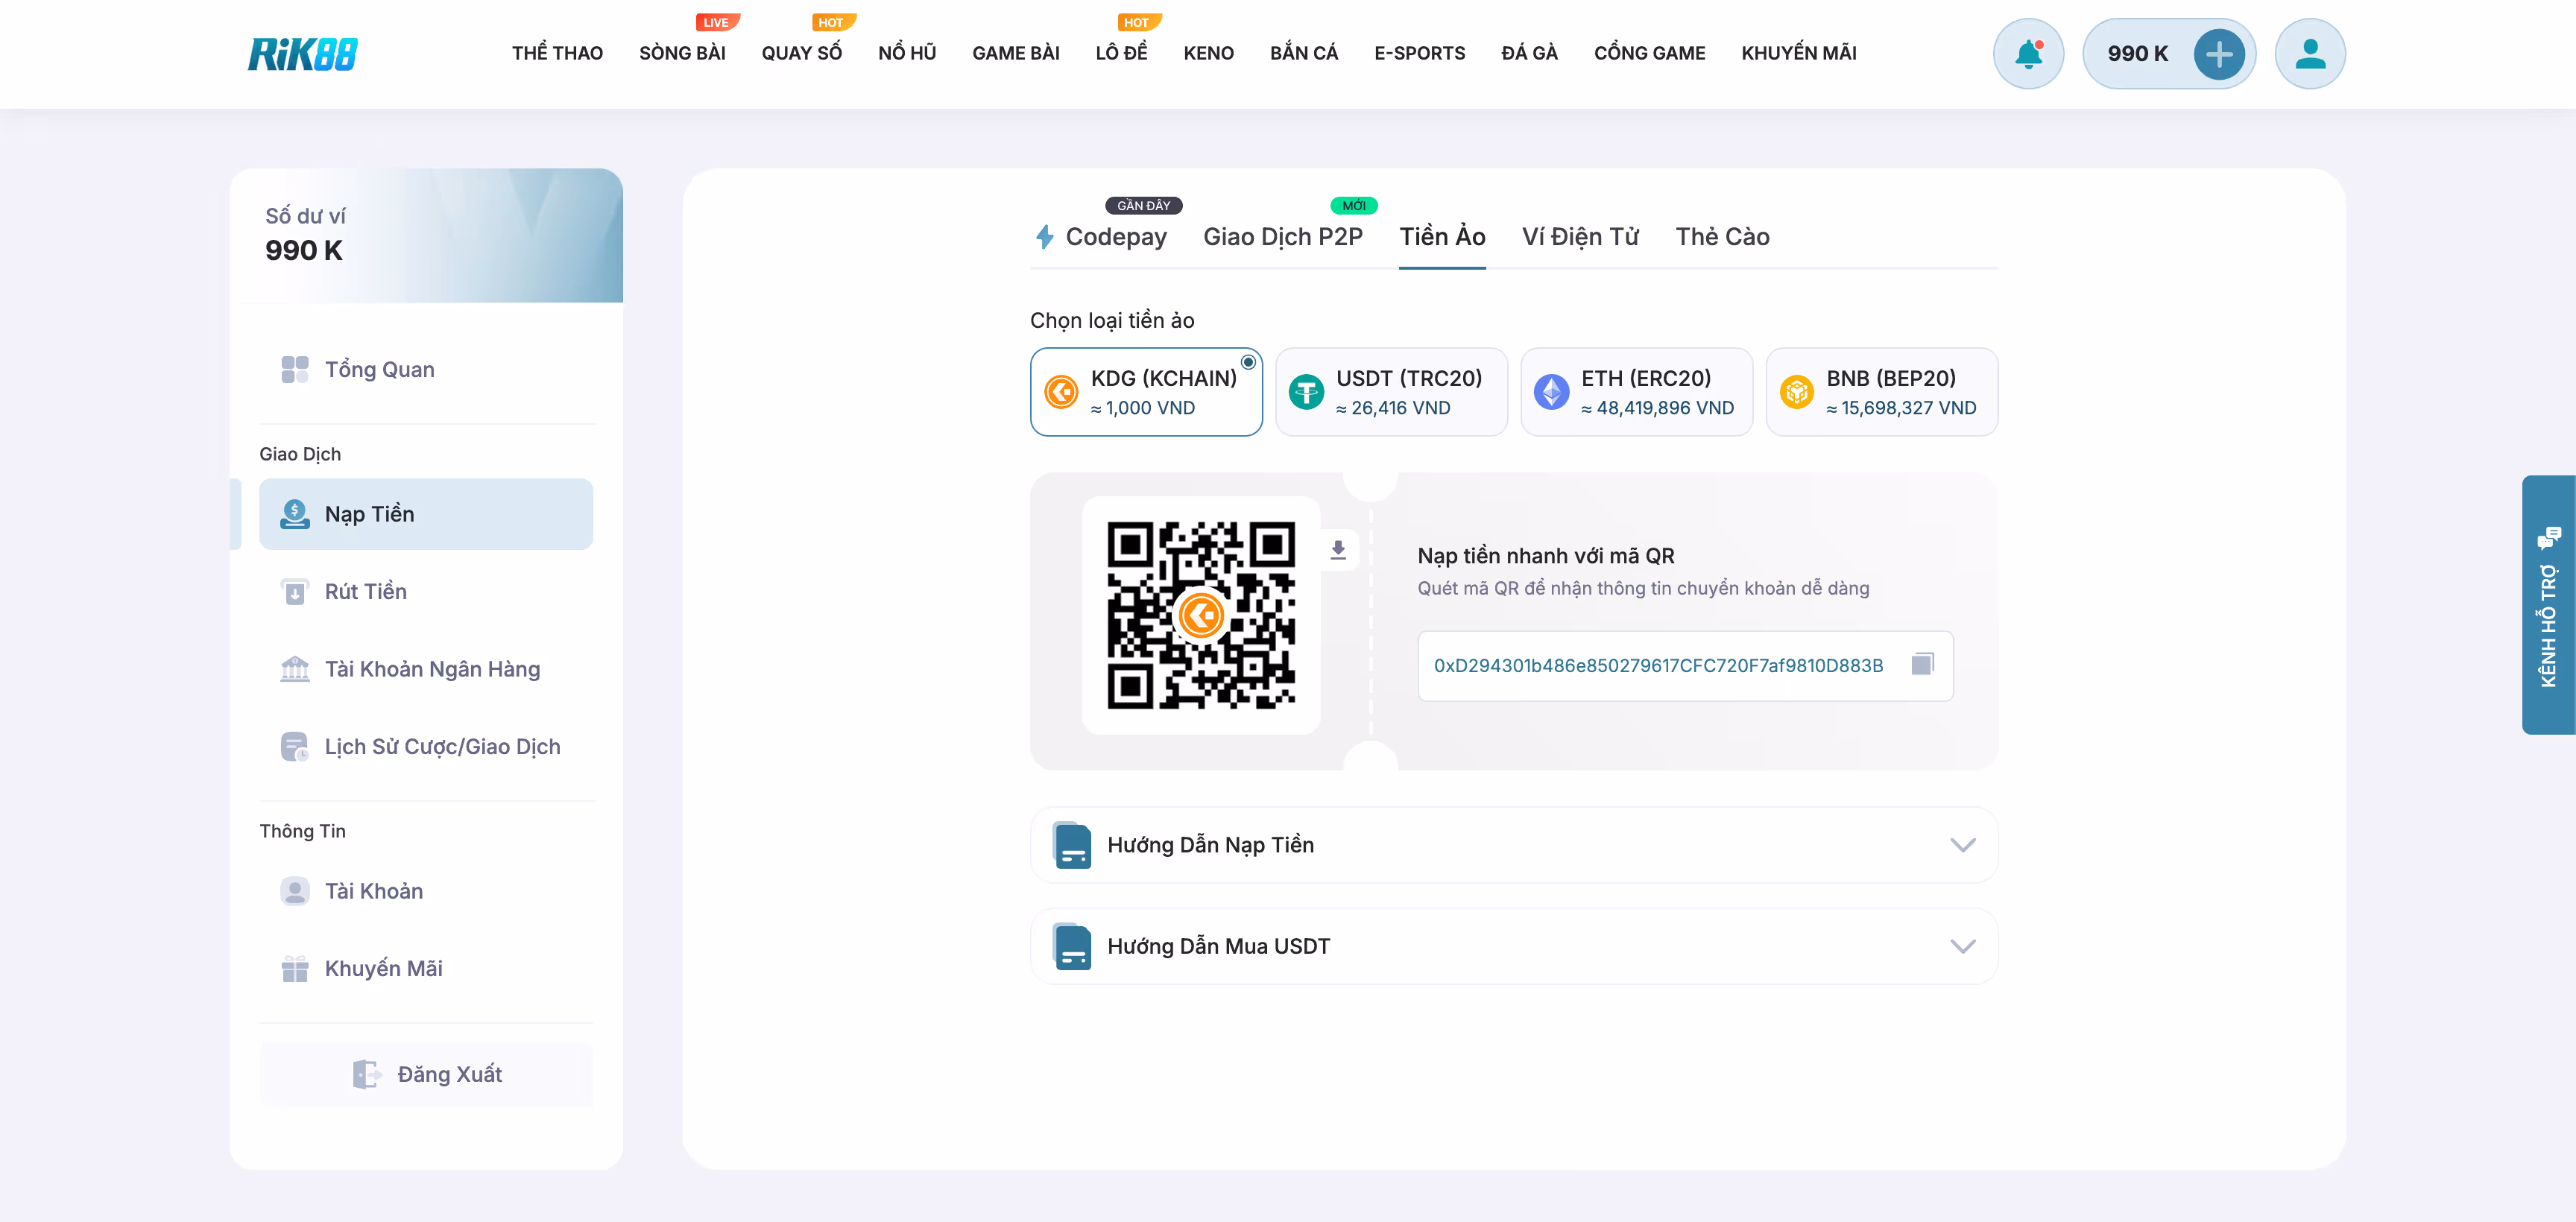Click the Số dư ví balance card

coord(426,235)
